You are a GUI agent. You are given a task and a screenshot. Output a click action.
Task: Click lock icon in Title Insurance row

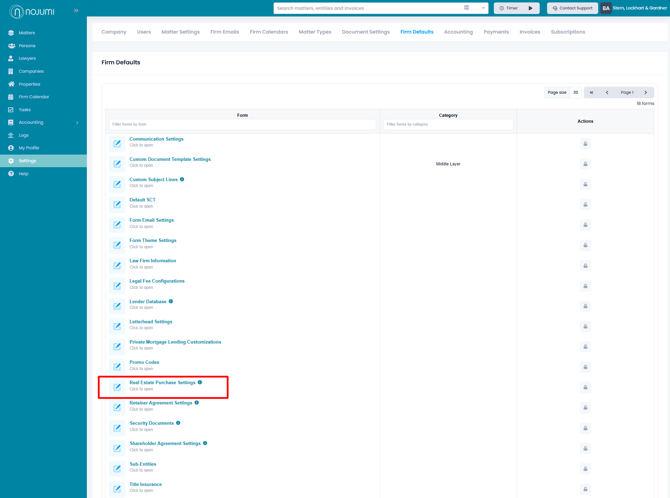[x=585, y=489]
